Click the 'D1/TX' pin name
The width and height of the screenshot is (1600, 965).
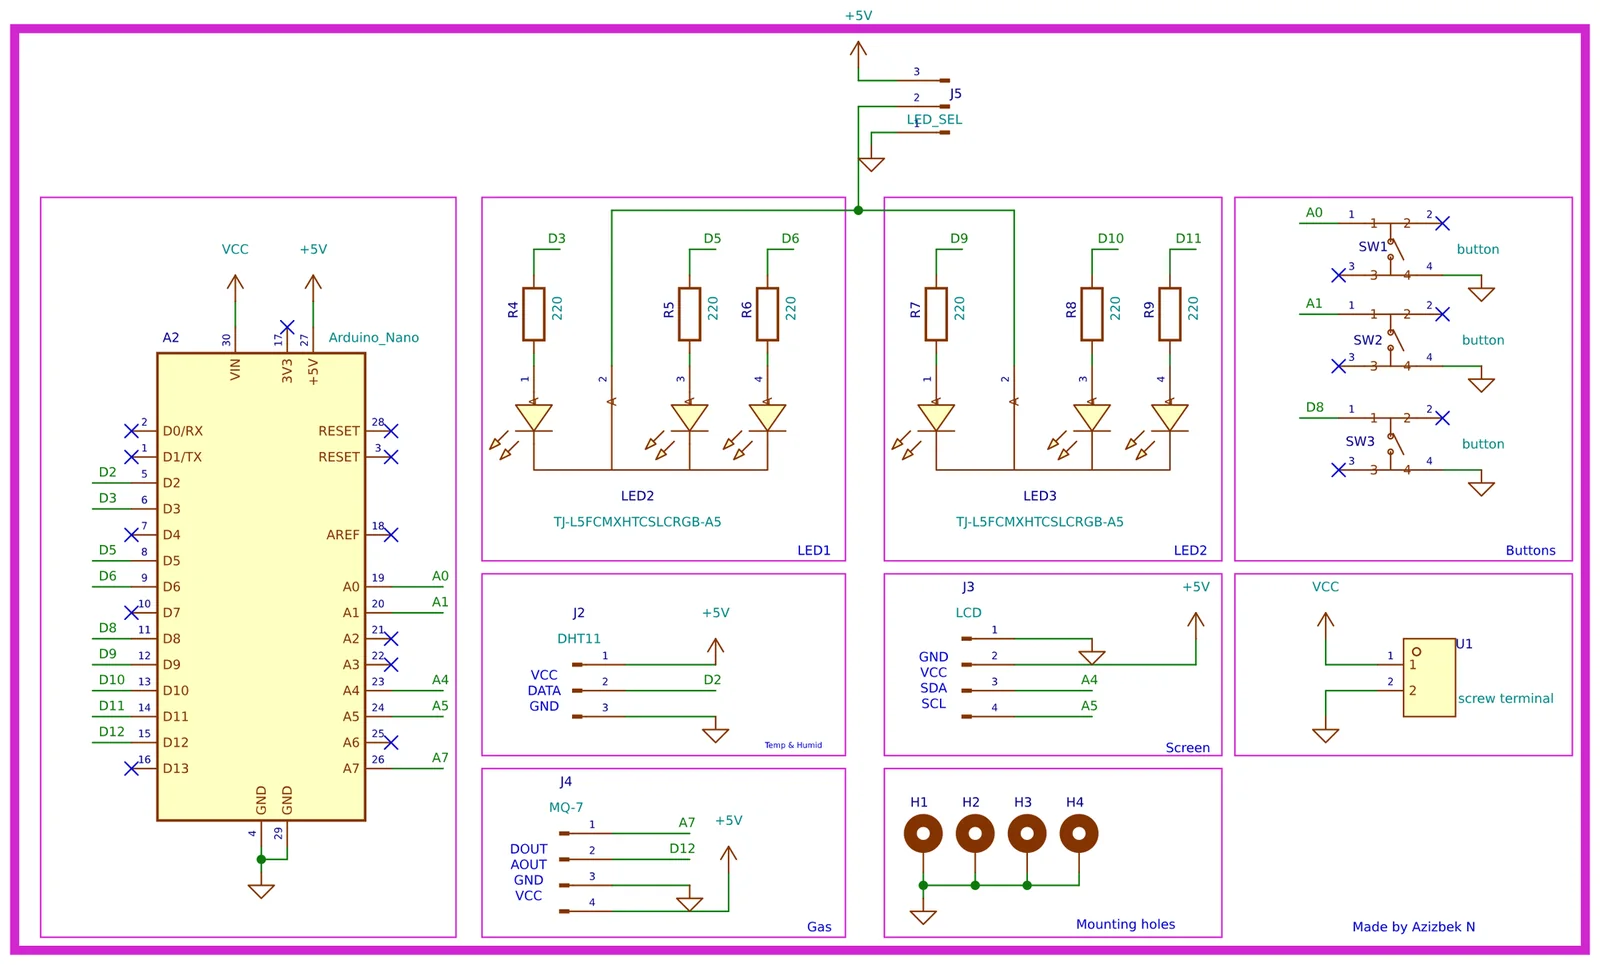tap(182, 457)
